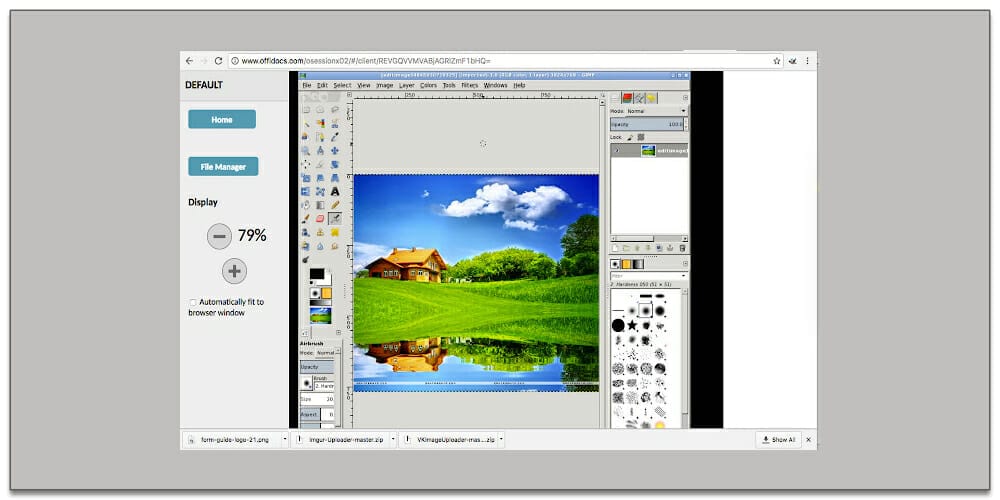Select the Dodge/Burn tool
Screen dimensions: 1000x500
click(x=305, y=260)
